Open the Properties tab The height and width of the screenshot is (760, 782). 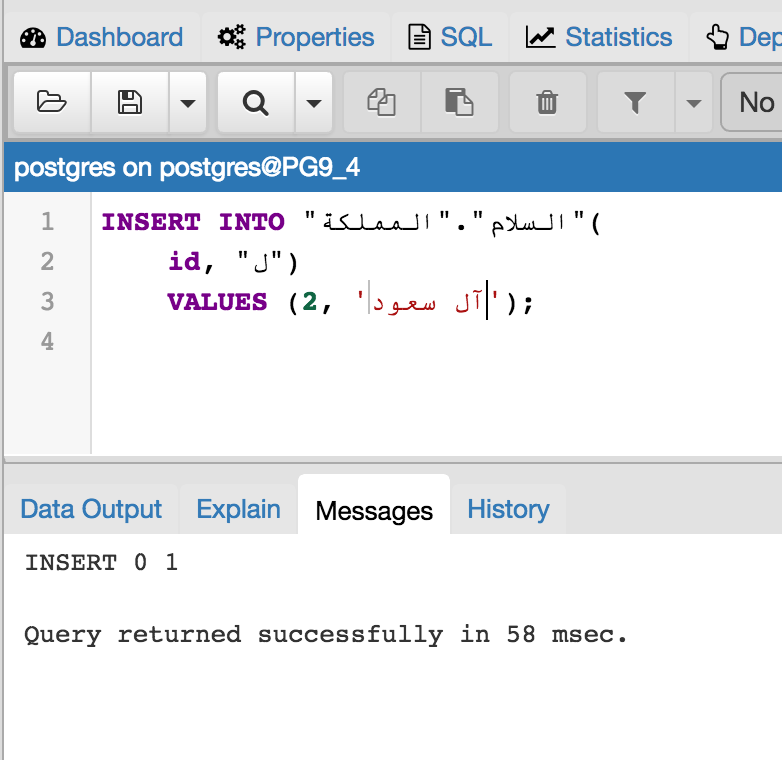point(296,38)
